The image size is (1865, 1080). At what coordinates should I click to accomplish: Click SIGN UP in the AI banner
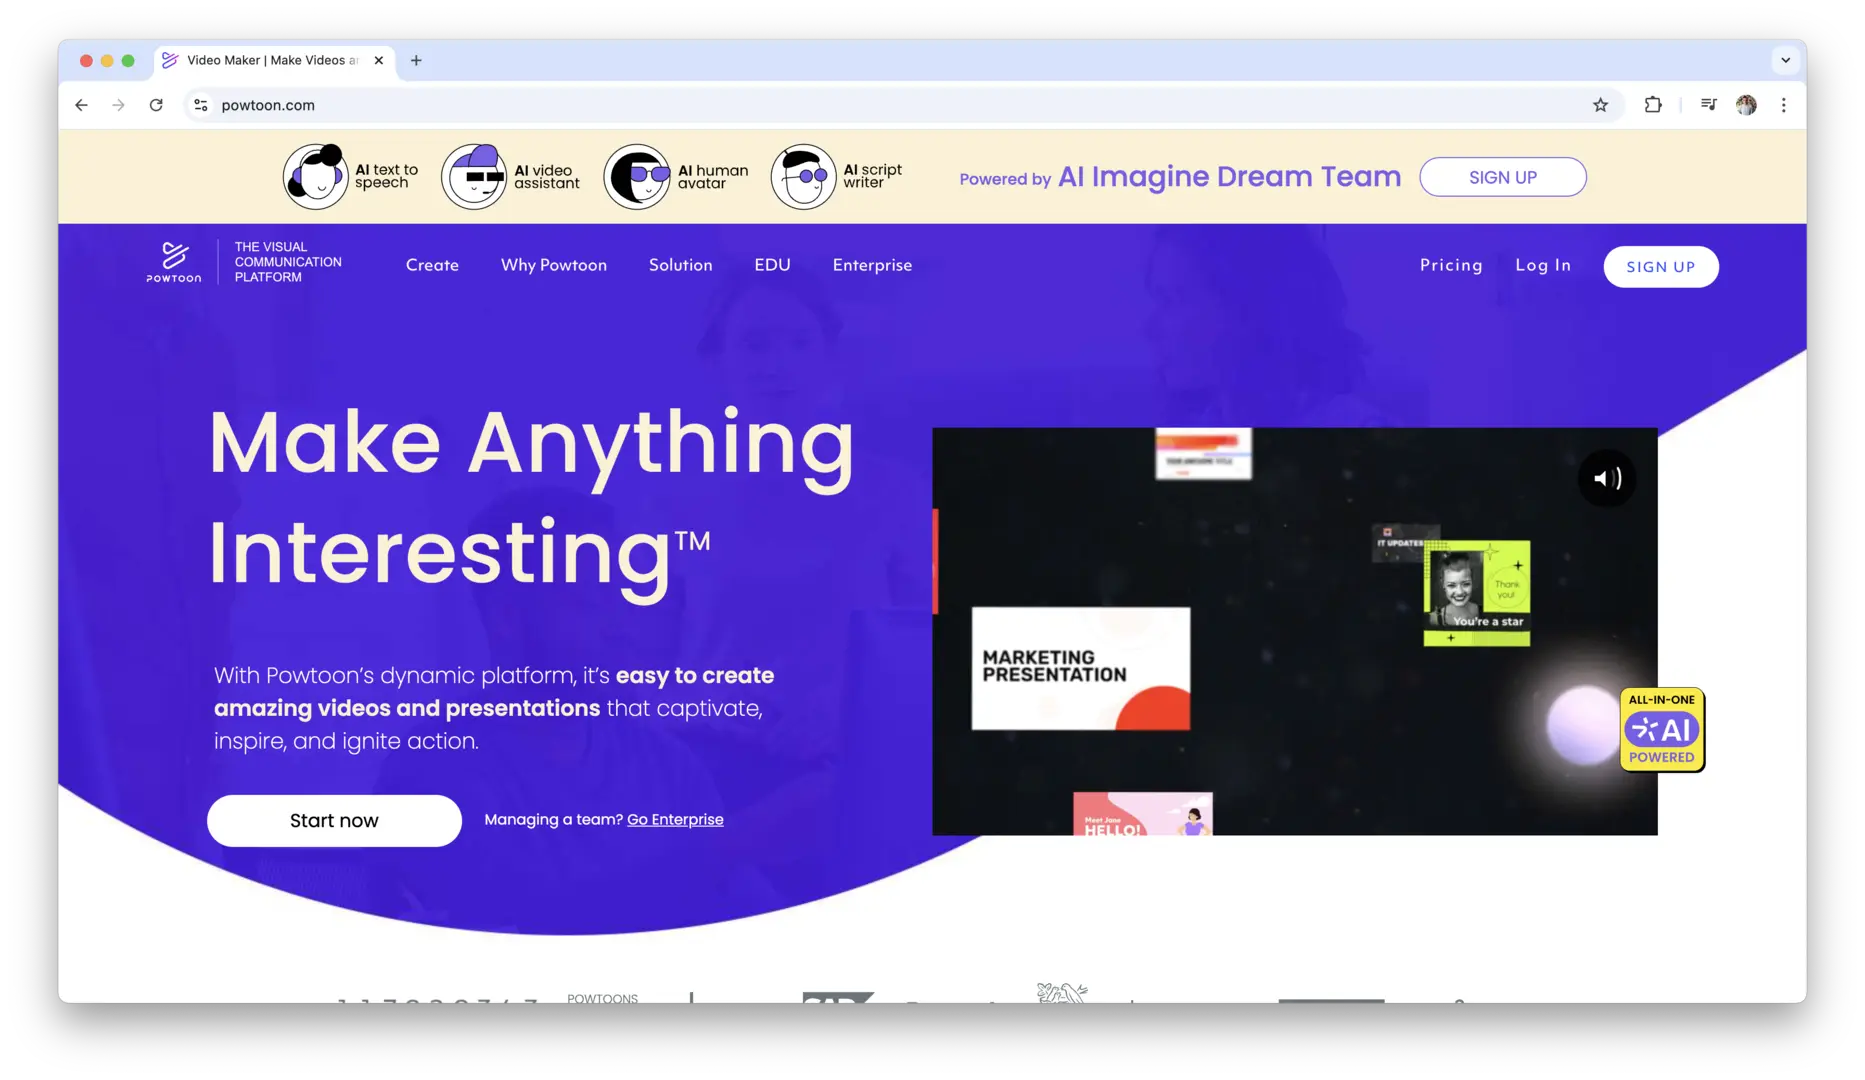tap(1502, 177)
